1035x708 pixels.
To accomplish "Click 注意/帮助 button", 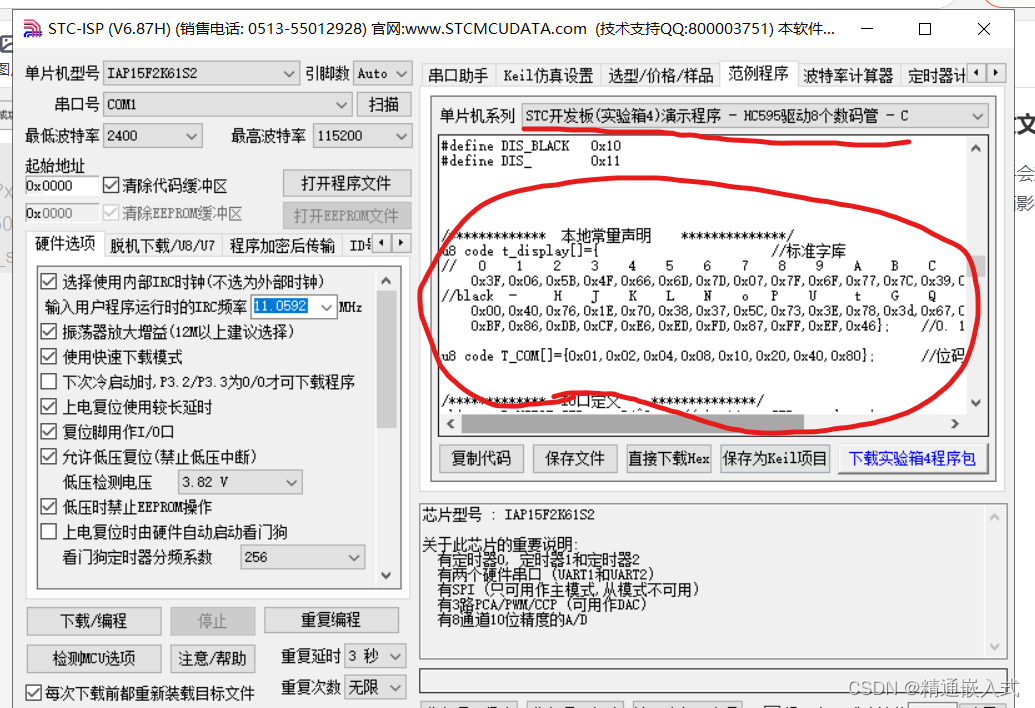I will point(213,659).
